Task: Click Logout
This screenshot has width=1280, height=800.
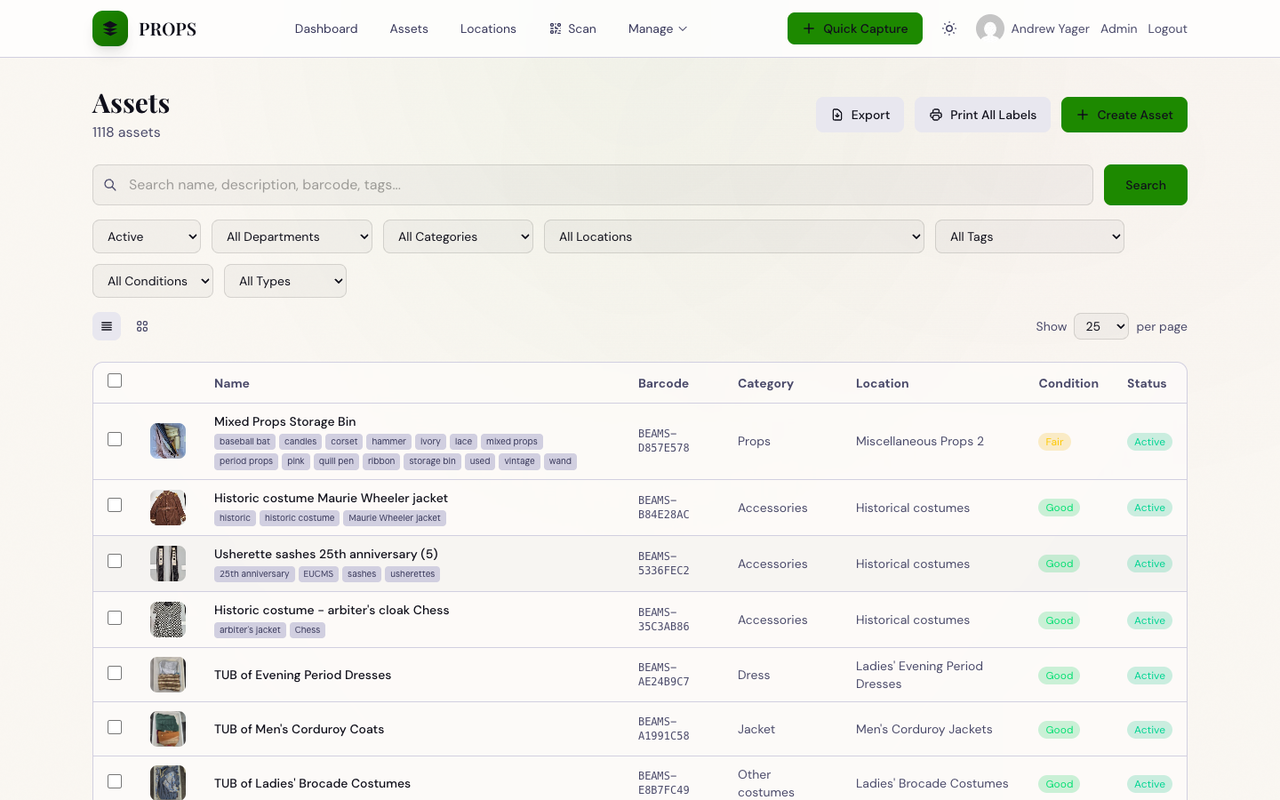Action: pos(1167,28)
